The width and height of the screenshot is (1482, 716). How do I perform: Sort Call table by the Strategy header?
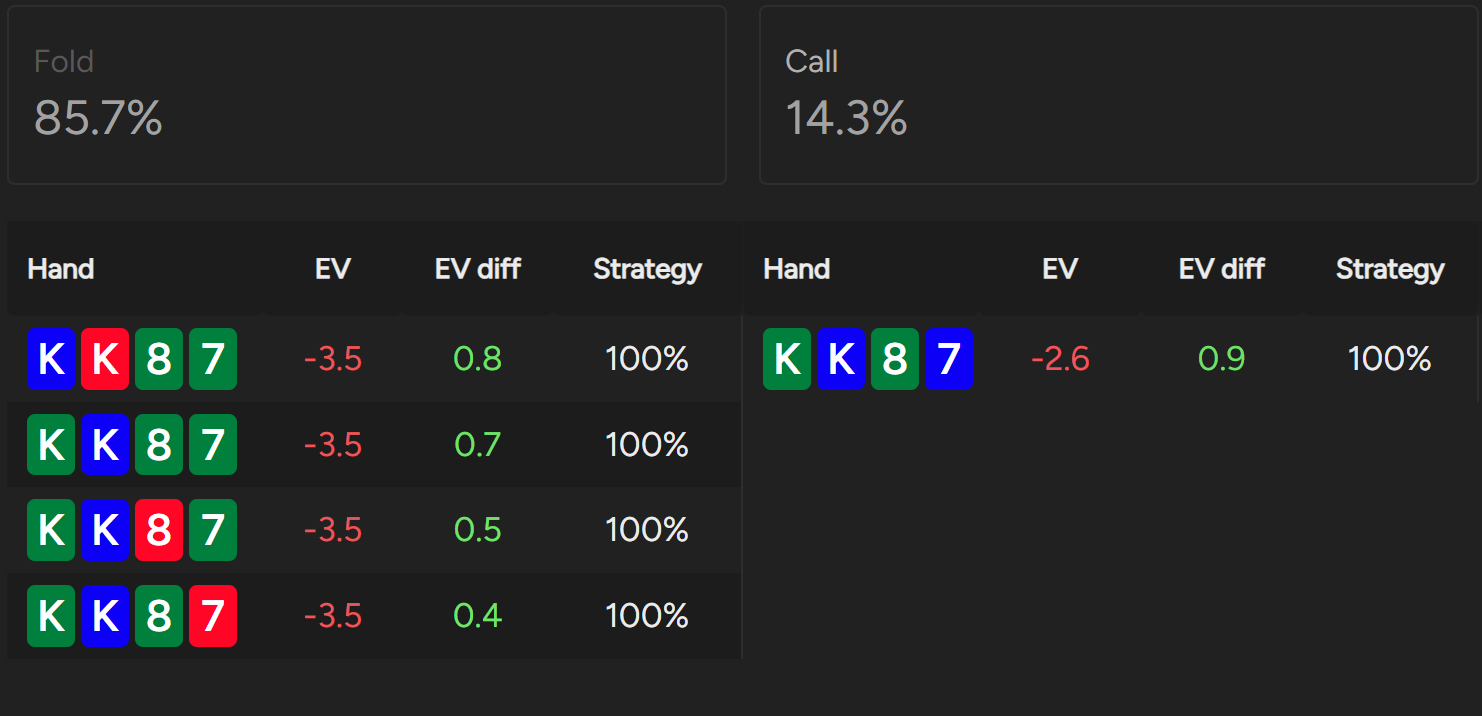[x=1390, y=269]
